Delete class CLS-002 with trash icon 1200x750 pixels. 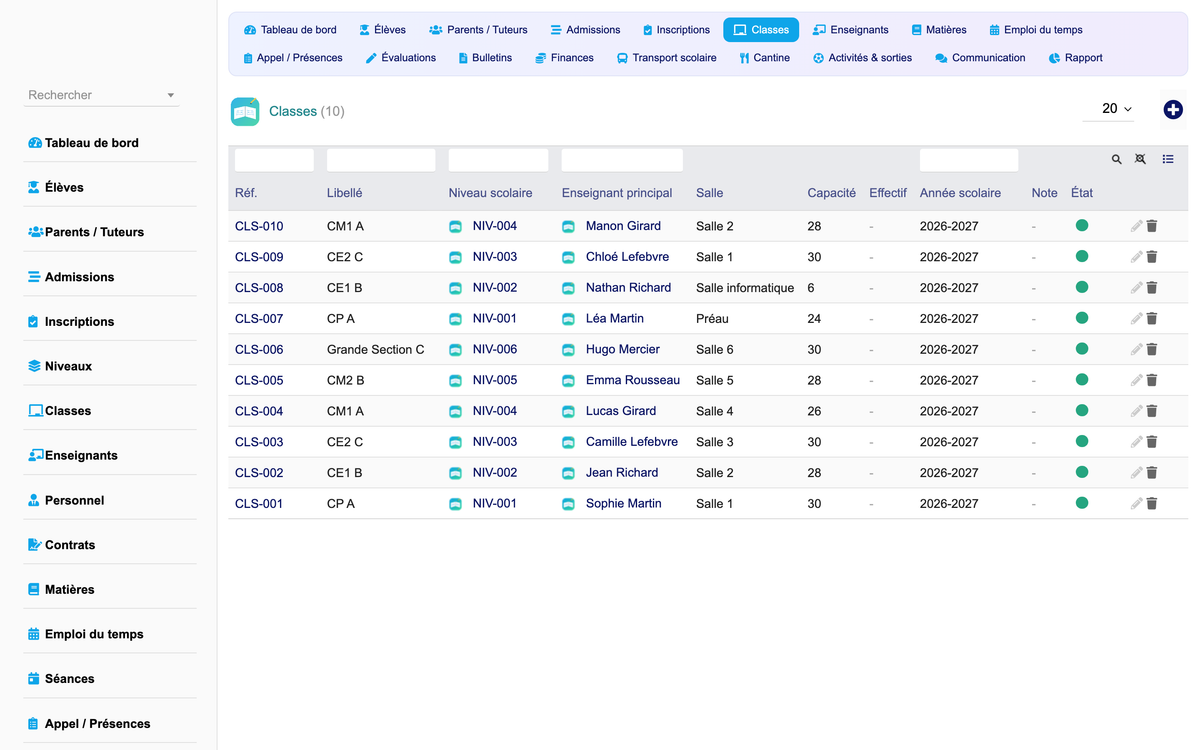(1152, 473)
